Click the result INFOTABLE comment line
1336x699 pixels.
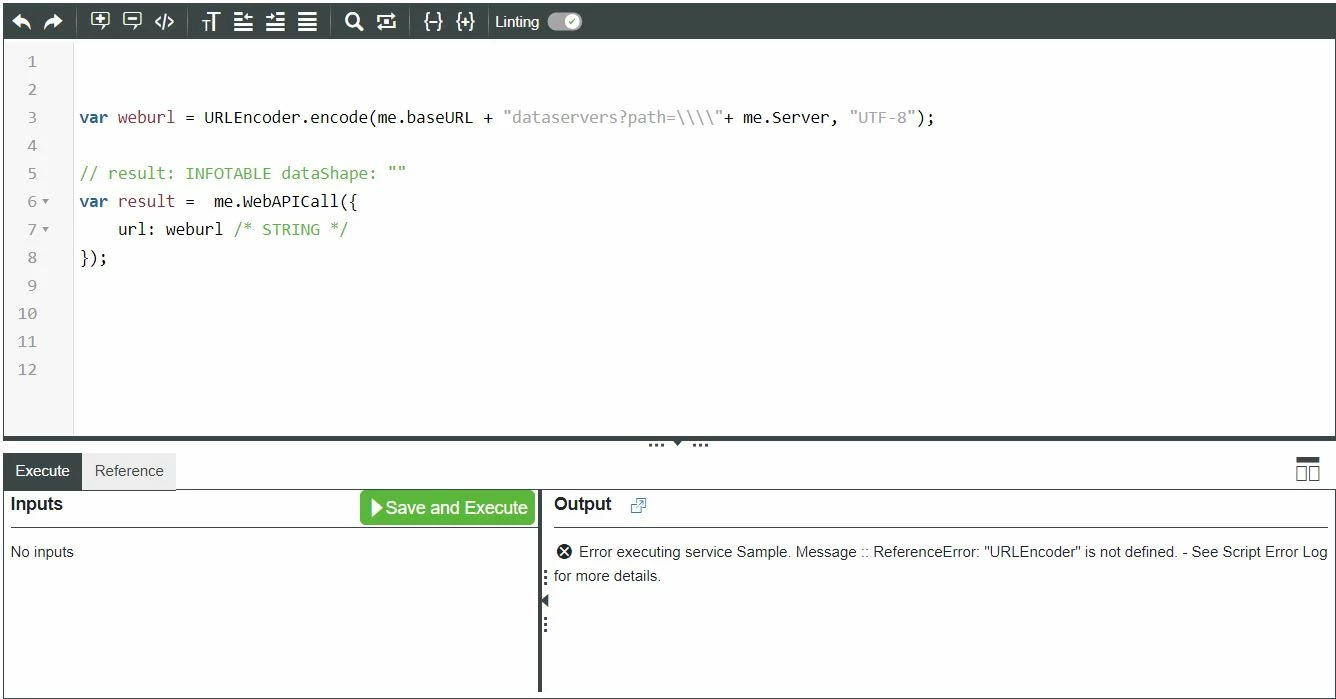click(243, 174)
